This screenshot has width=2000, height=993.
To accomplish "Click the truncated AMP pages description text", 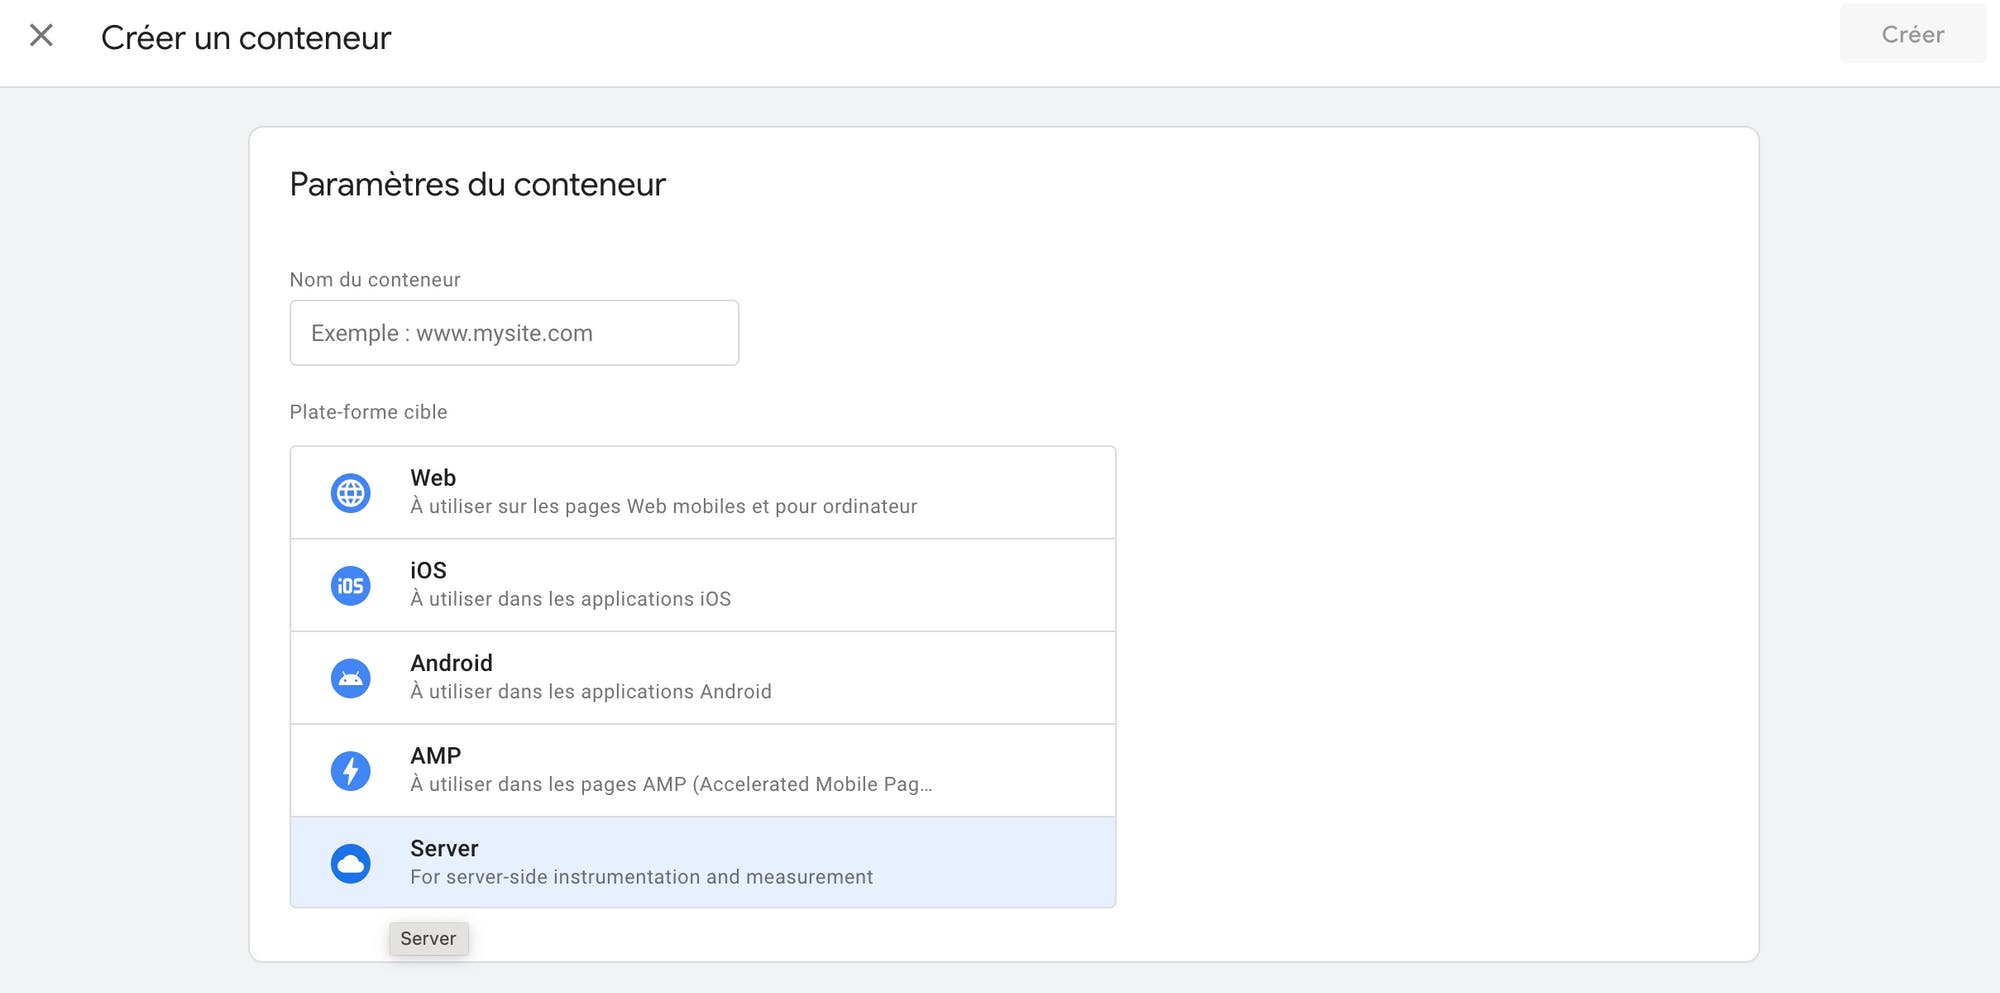I will click(671, 784).
